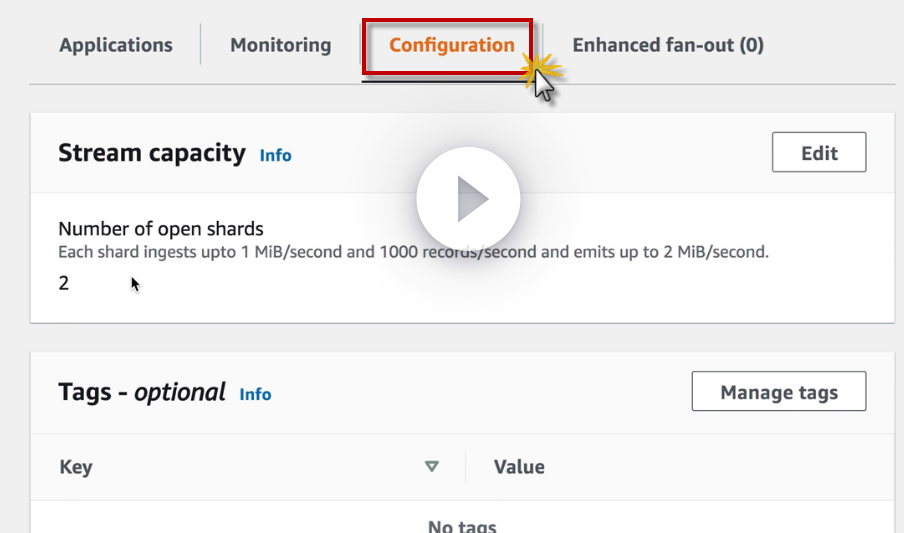
Task: Click the separator between Applications and Monitoring tabs
Action: [201, 45]
